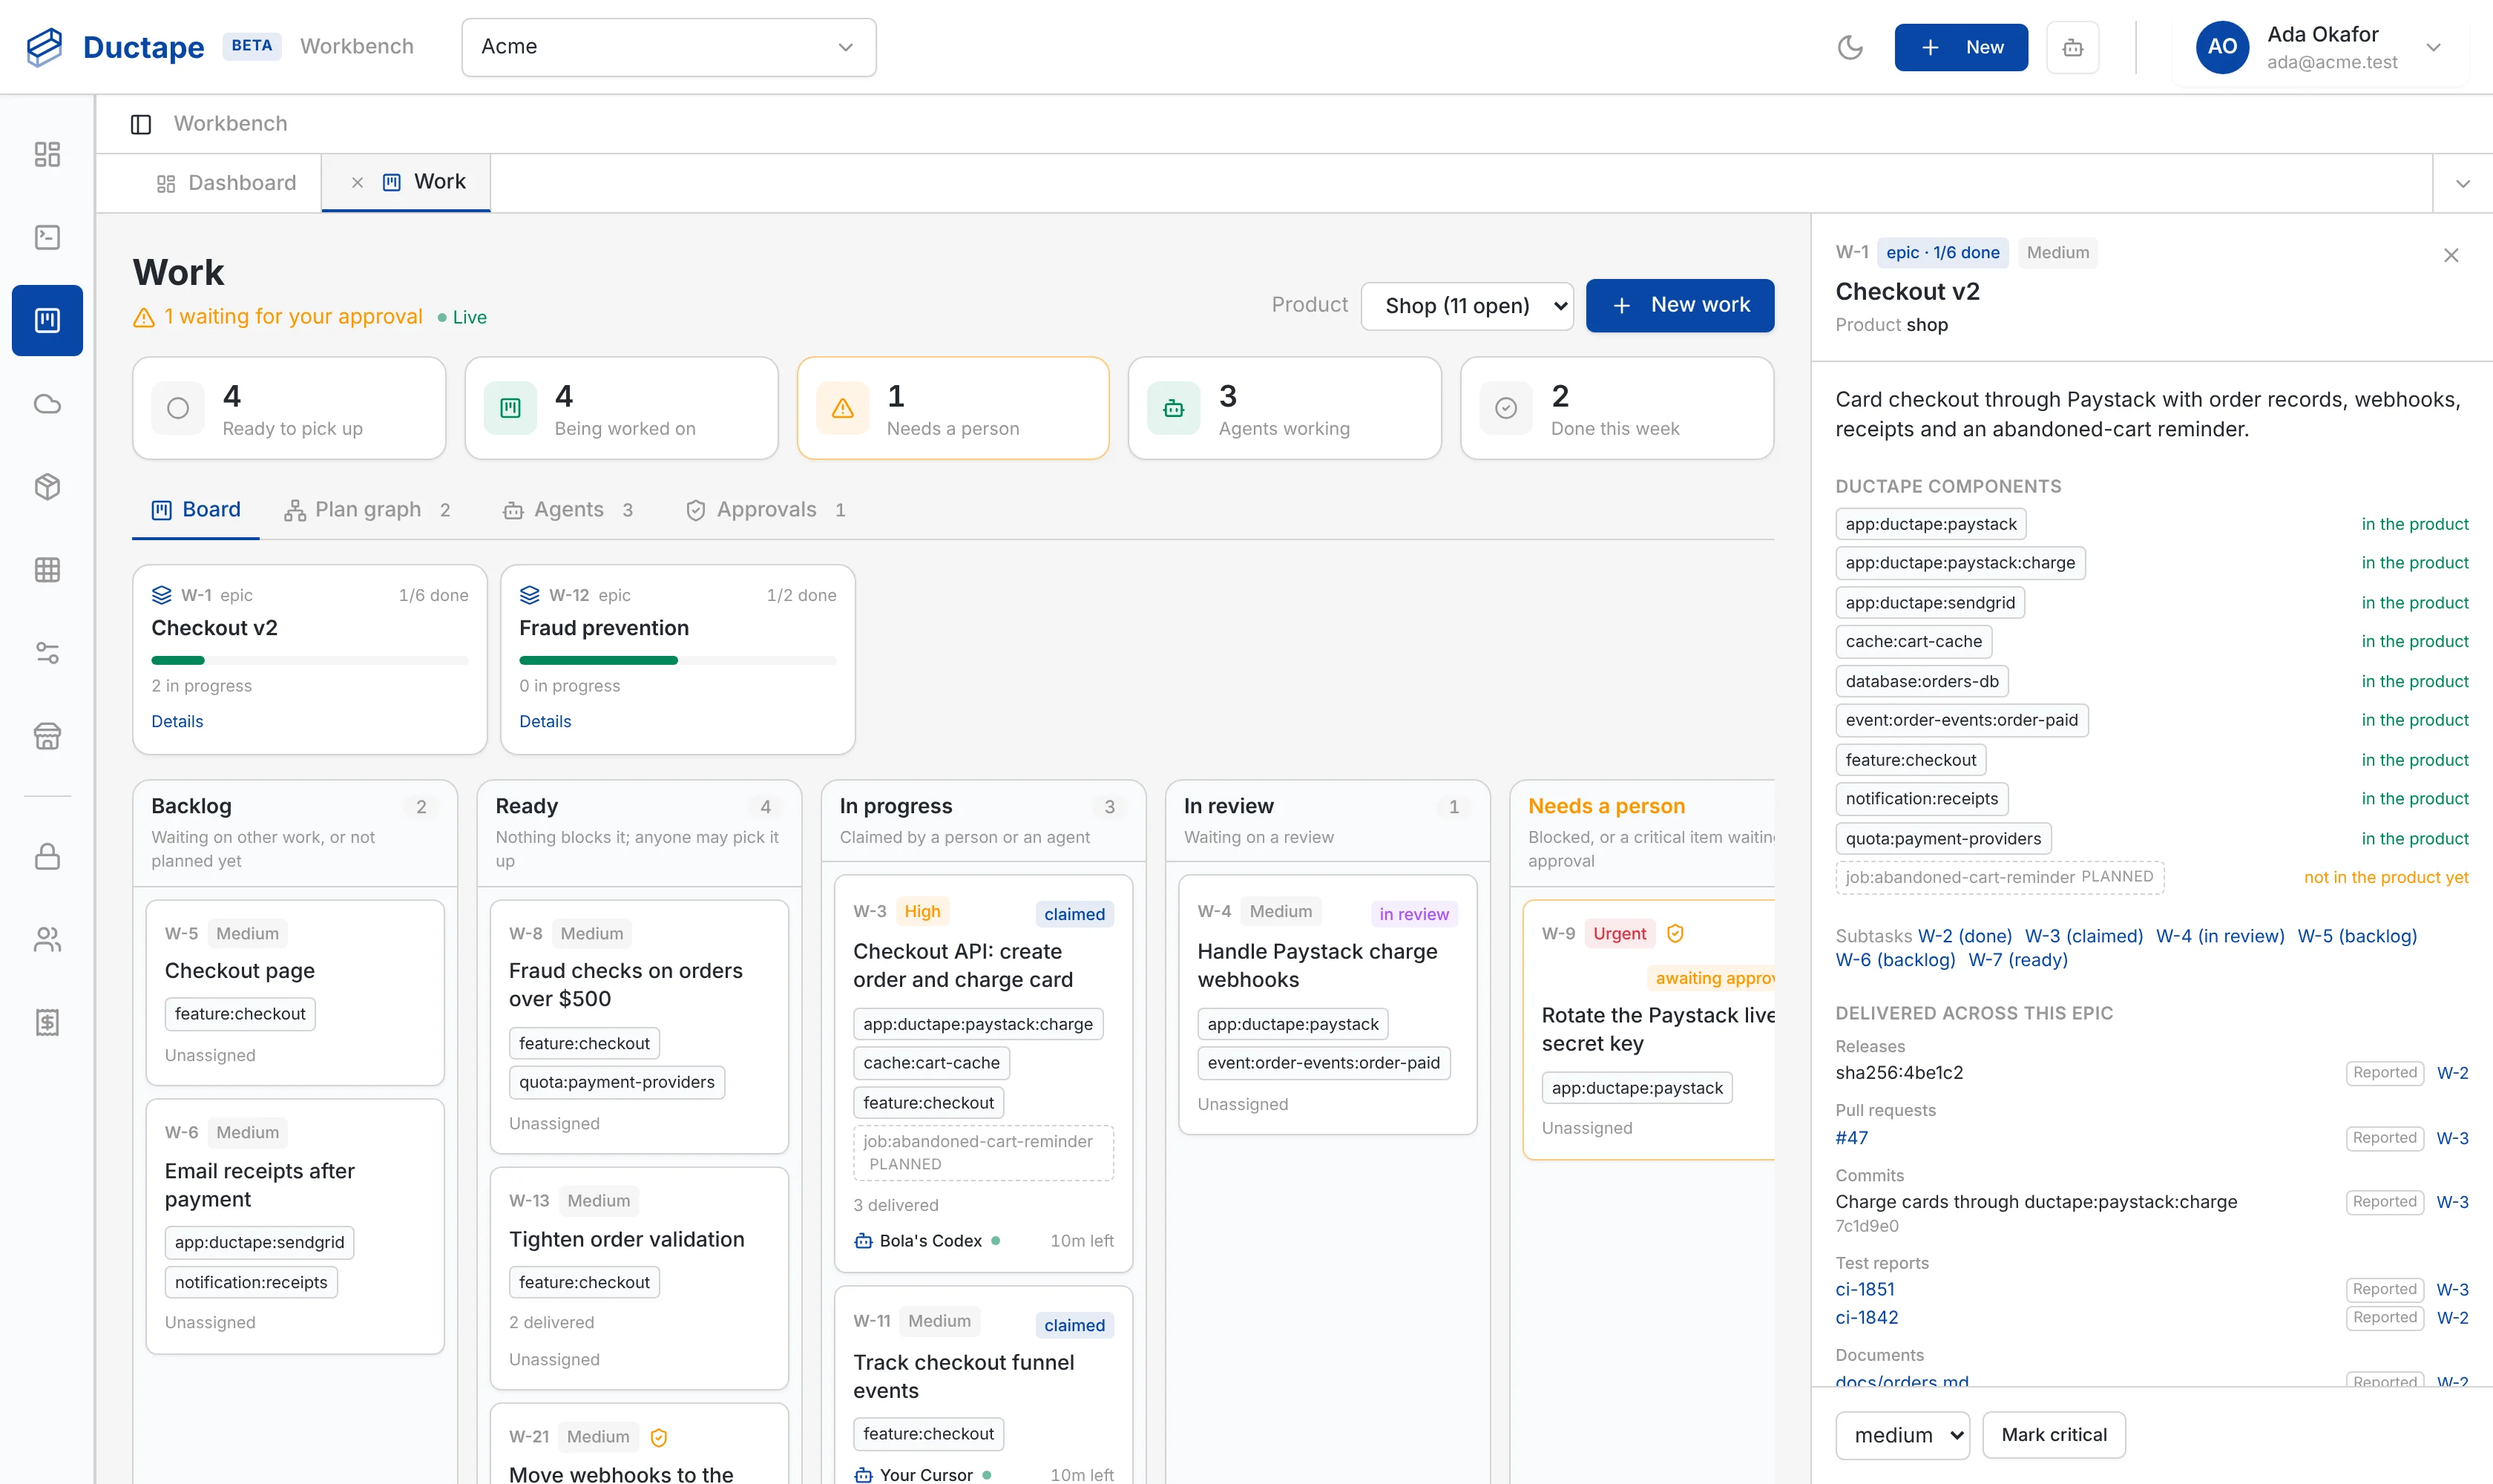Select the Board view tab

(196, 510)
